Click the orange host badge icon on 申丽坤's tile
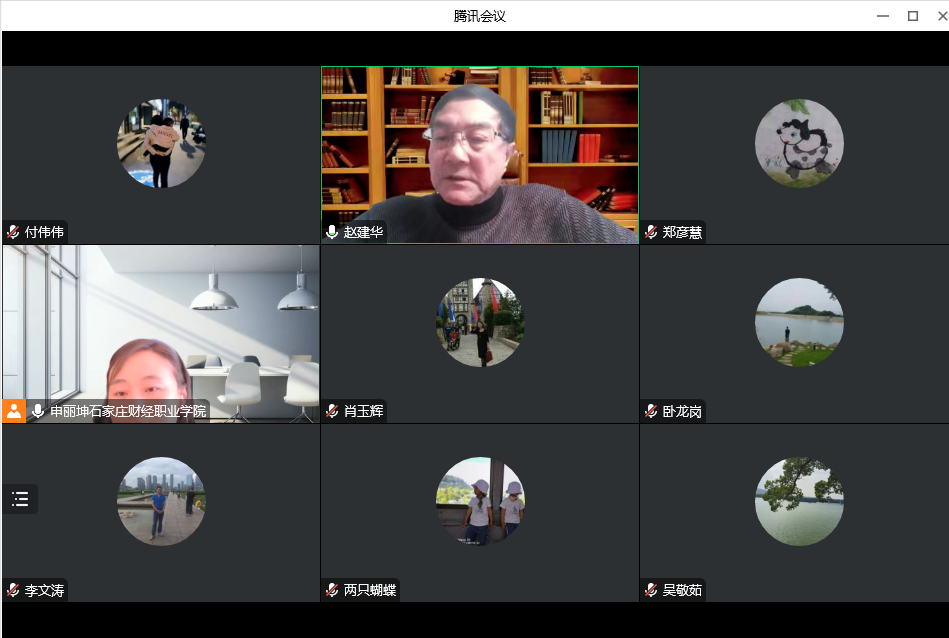Image resolution: width=949 pixels, height=638 pixels. [14, 411]
